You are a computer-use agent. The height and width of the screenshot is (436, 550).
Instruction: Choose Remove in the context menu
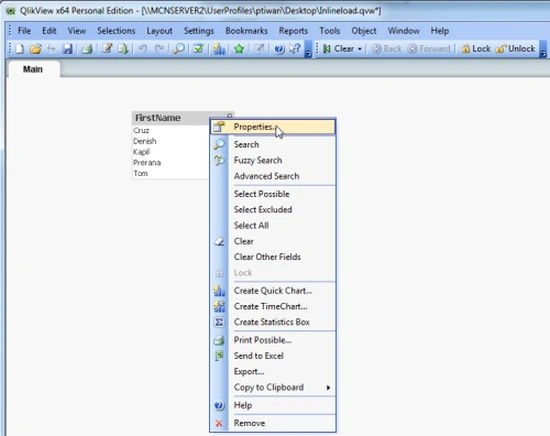click(273, 423)
